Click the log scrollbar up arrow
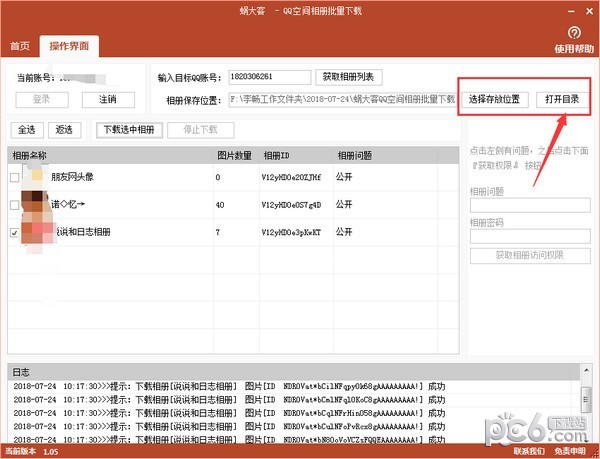 (x=586, y=370)
